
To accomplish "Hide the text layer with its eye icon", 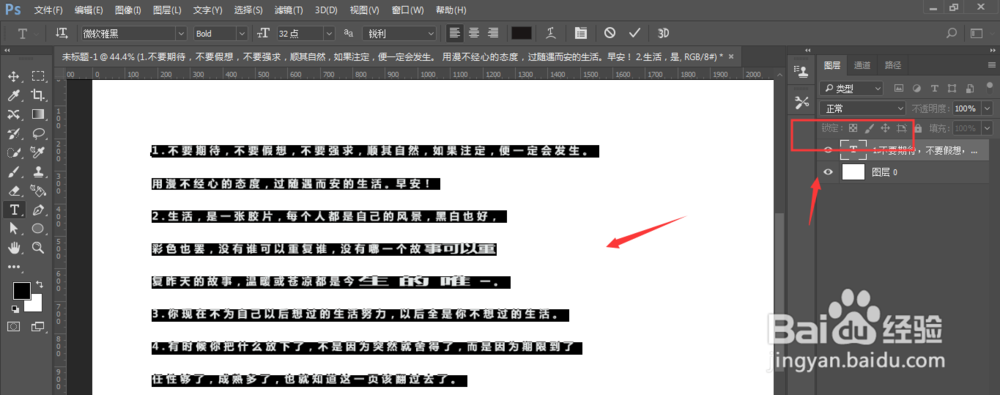I will [828, 150].
